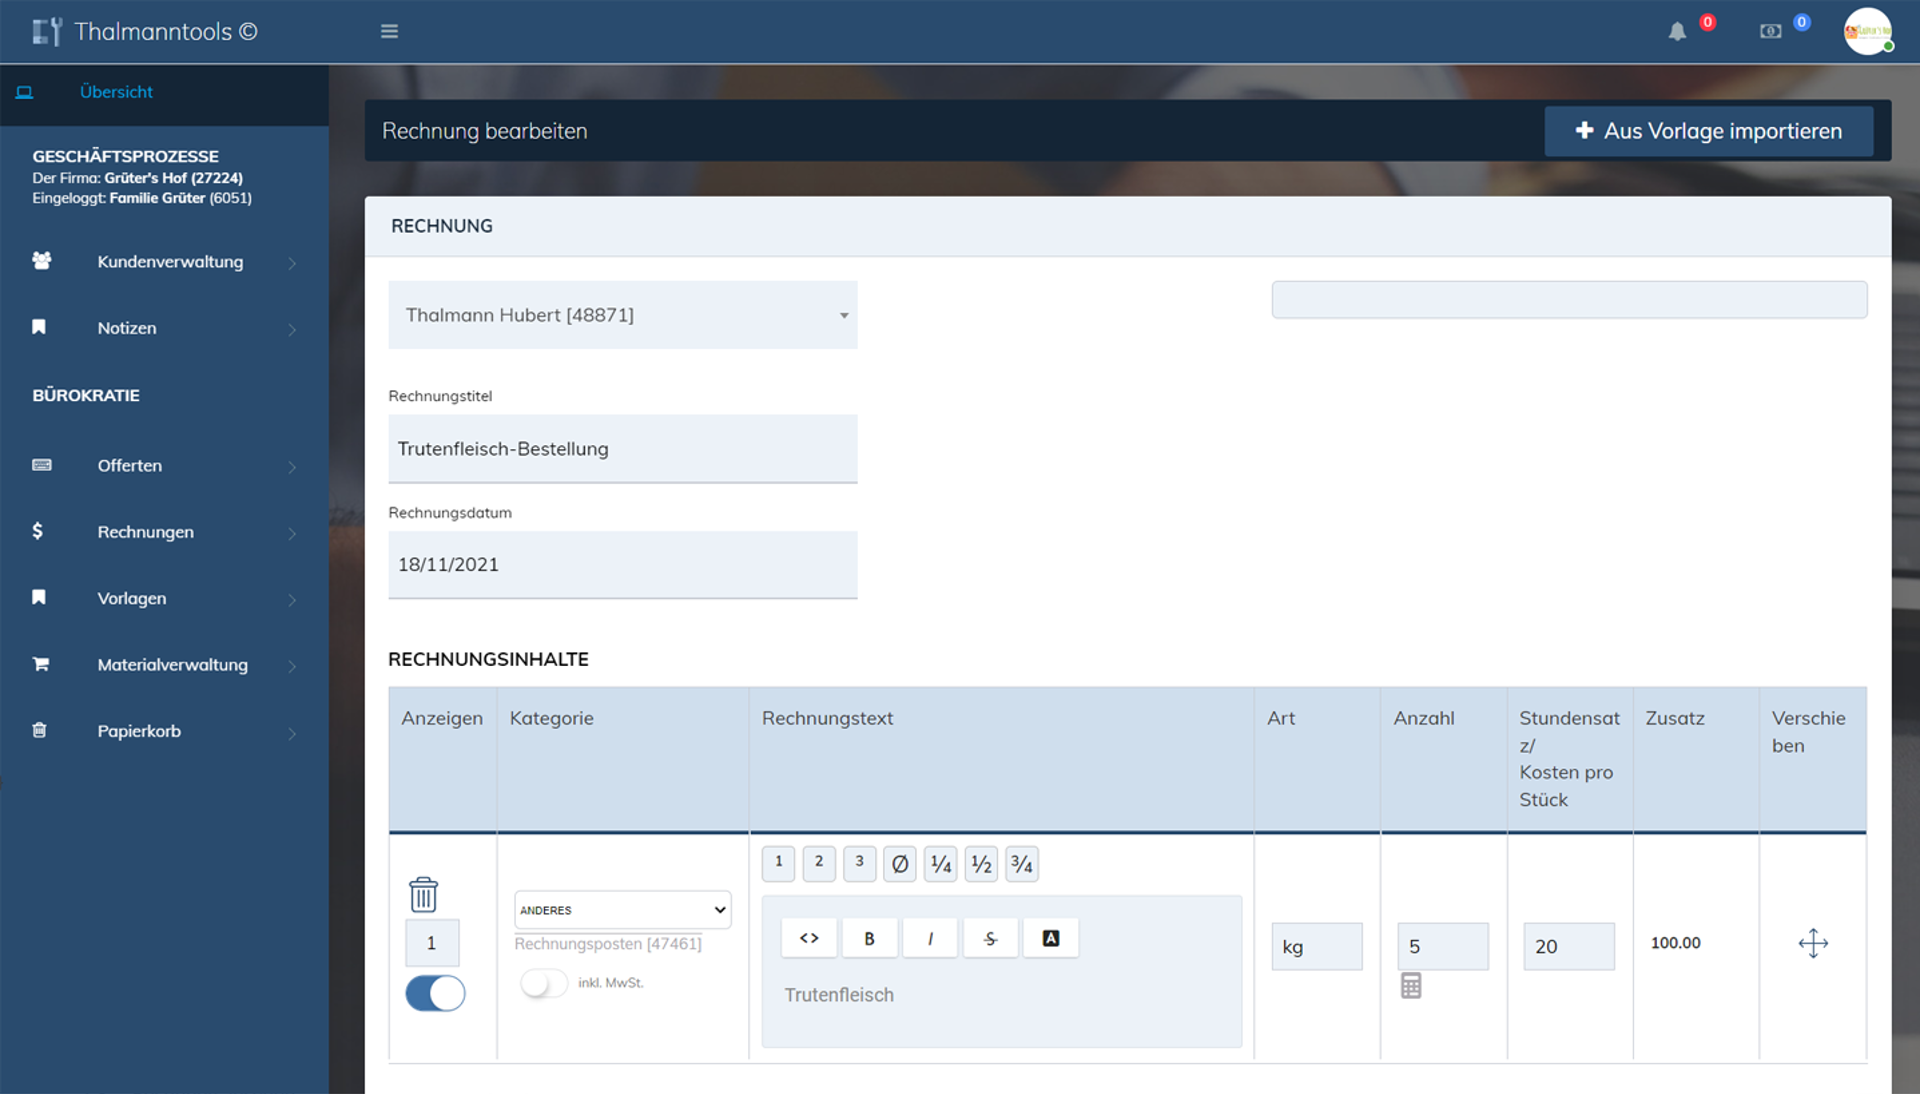This screenshot has height=1094, width=1920.
Task: Insert superscript 1 symbol
Action: tap(778, 863)
